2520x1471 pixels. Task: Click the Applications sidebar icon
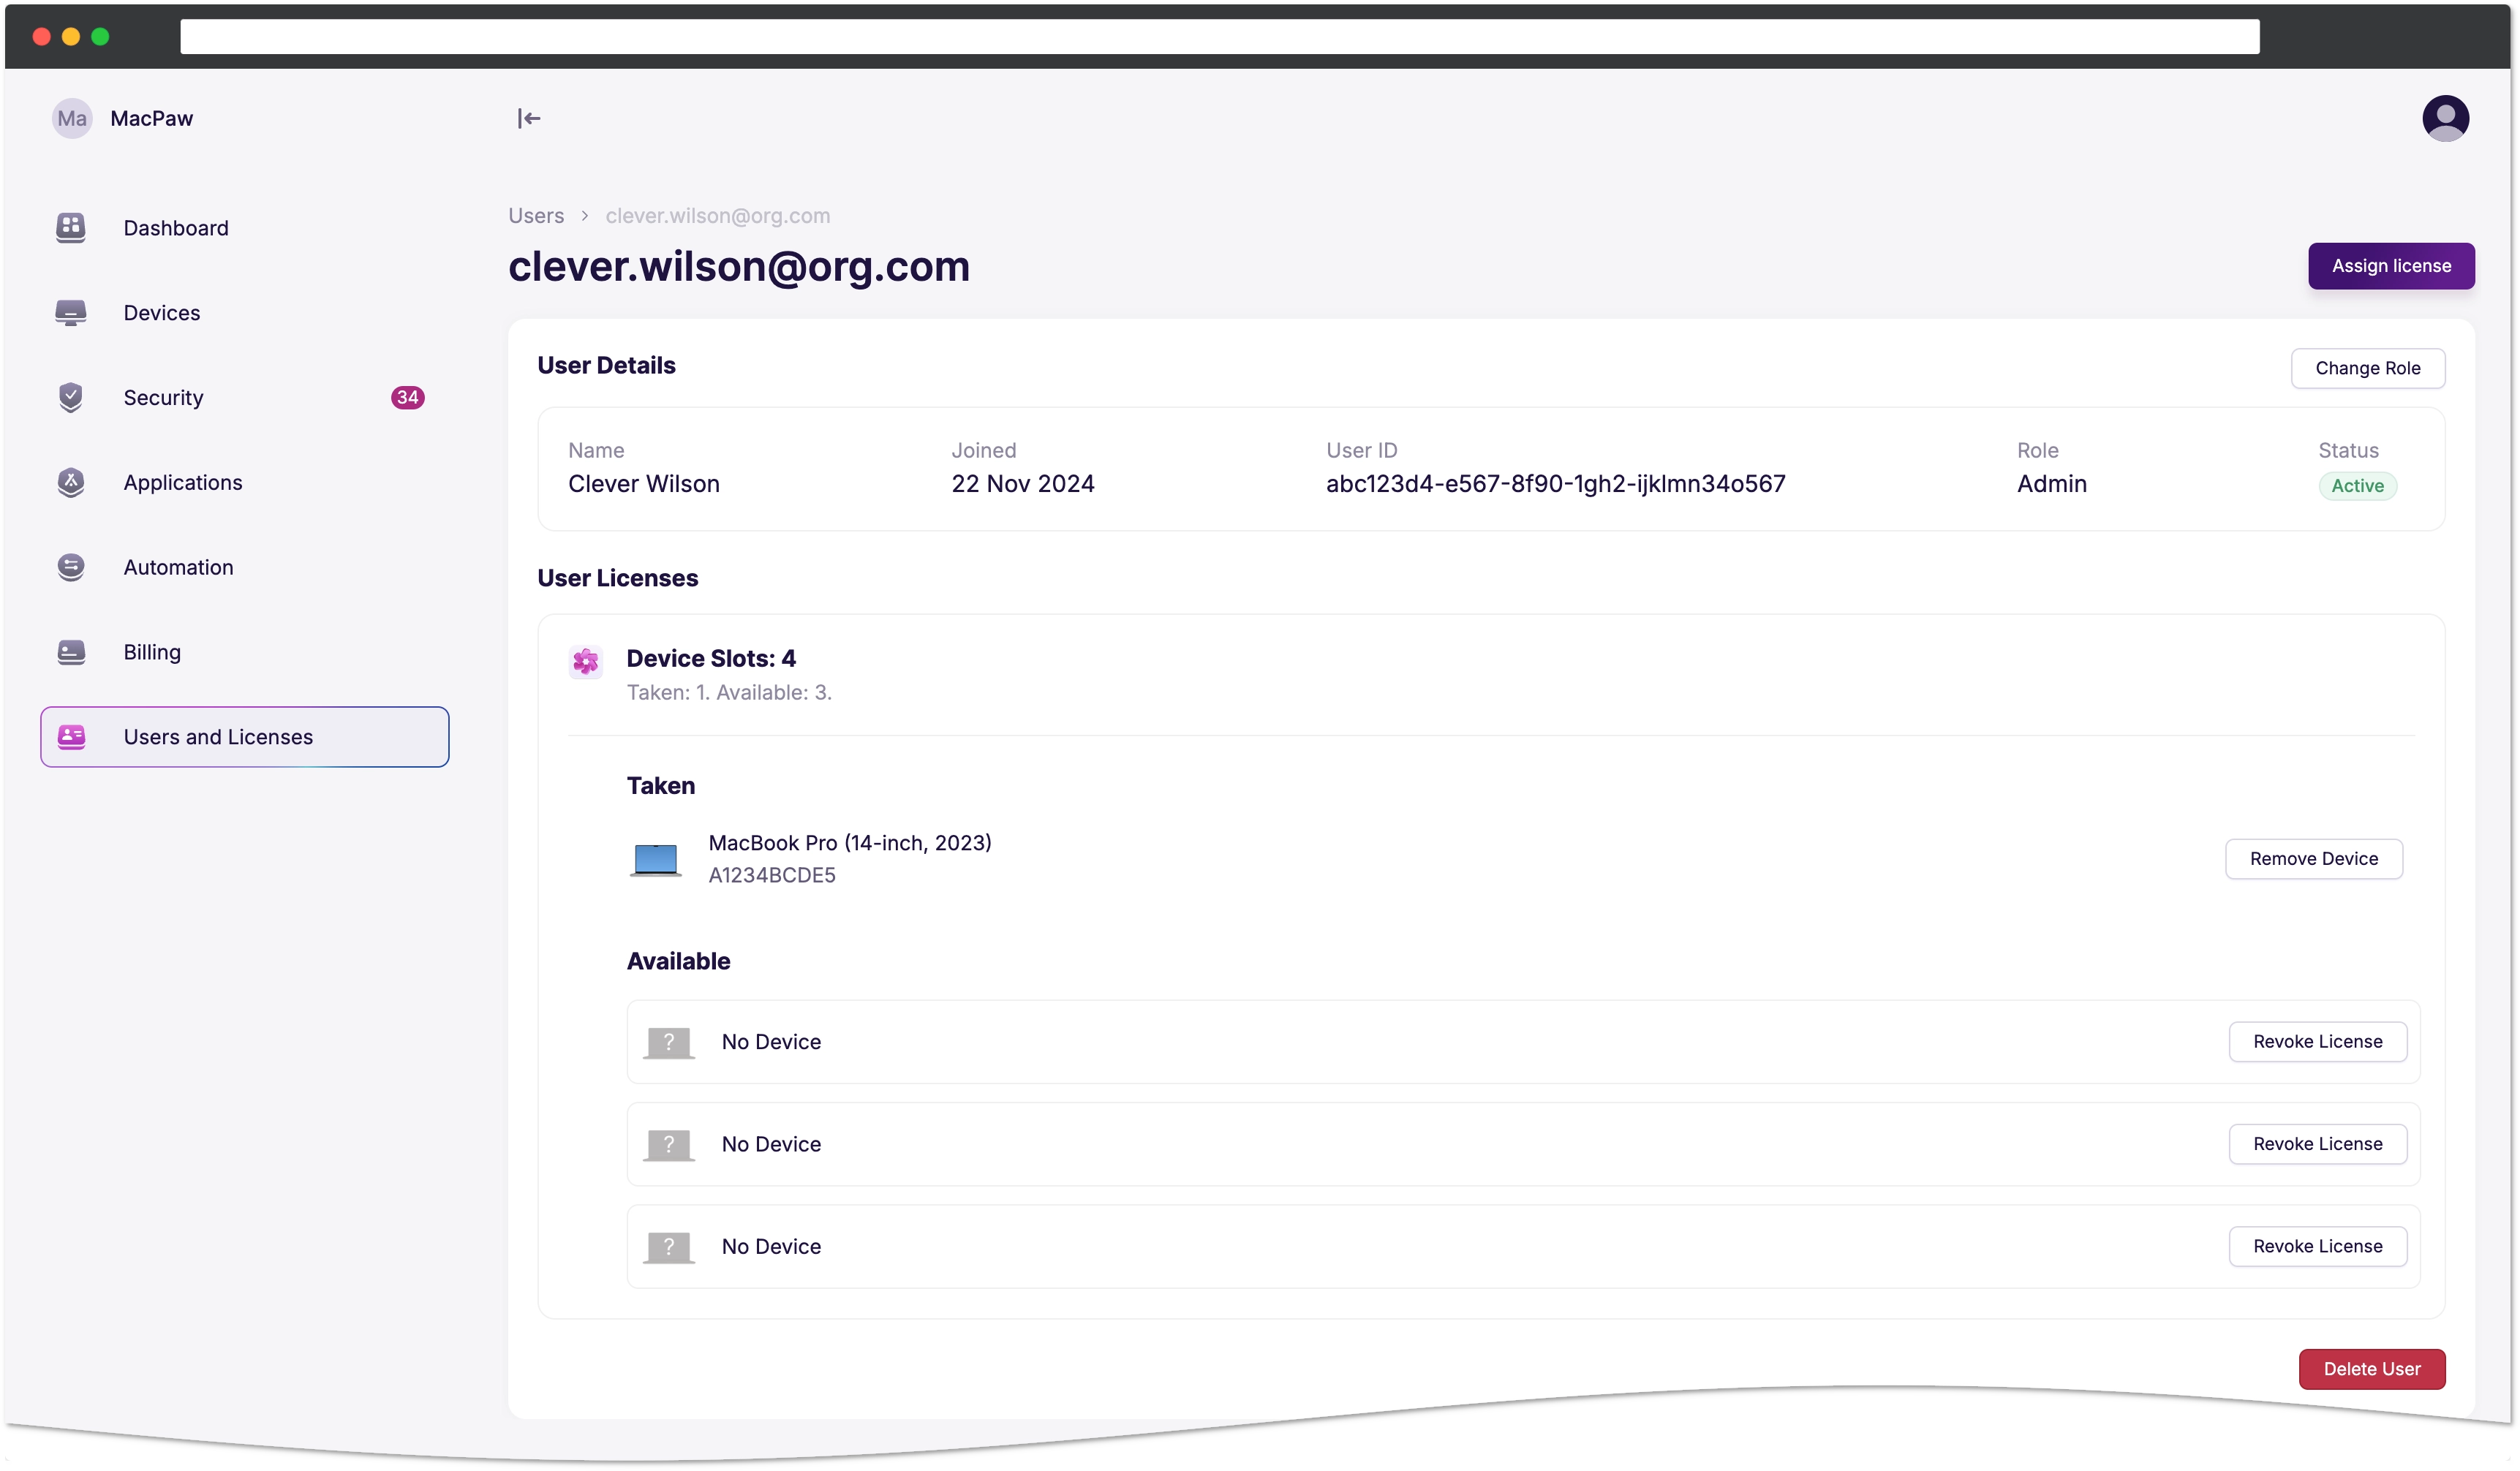70,482
